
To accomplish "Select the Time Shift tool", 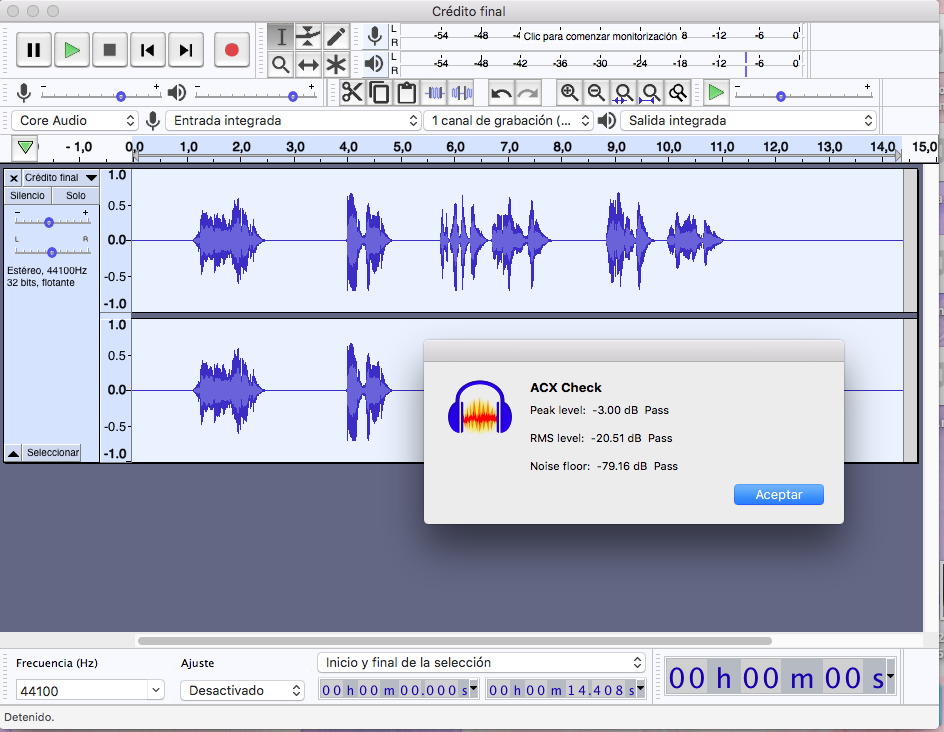I will click(308, 64).
